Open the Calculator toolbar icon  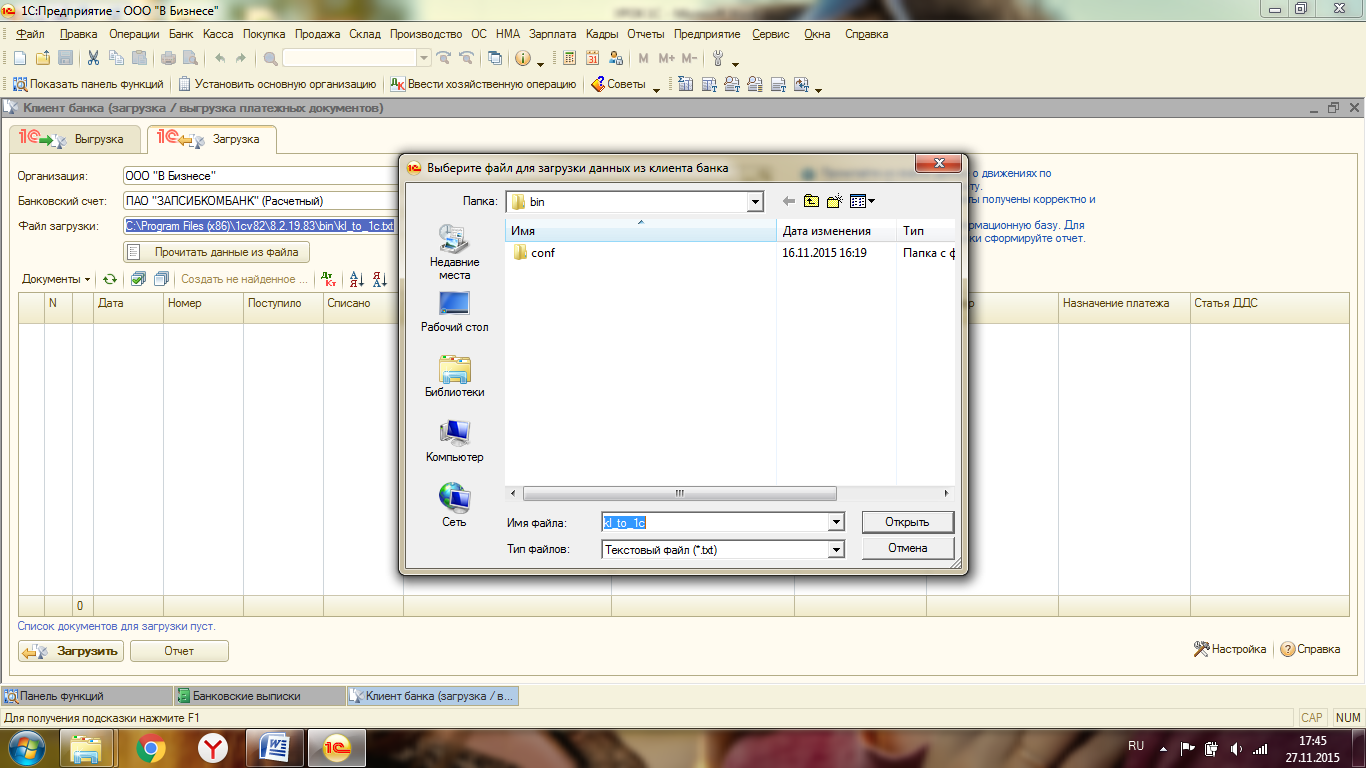point(569,58)
